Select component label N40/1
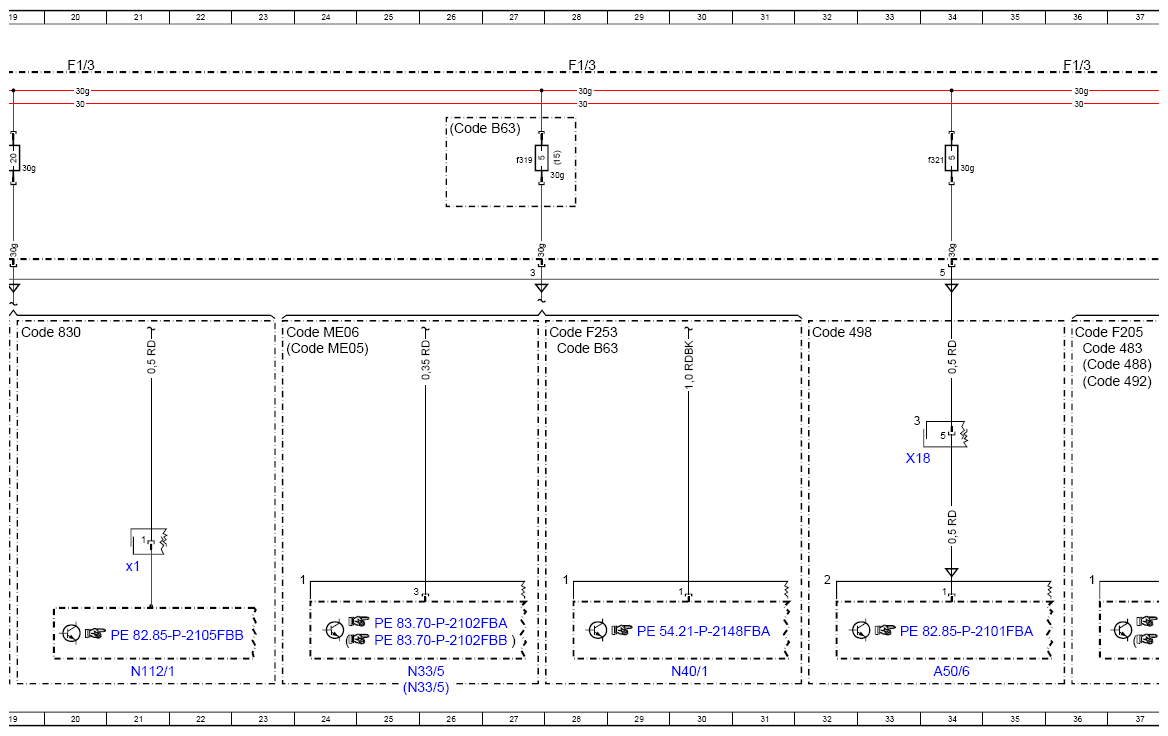Viewport: 1168px width, 736px height. (x=690, y=671)
